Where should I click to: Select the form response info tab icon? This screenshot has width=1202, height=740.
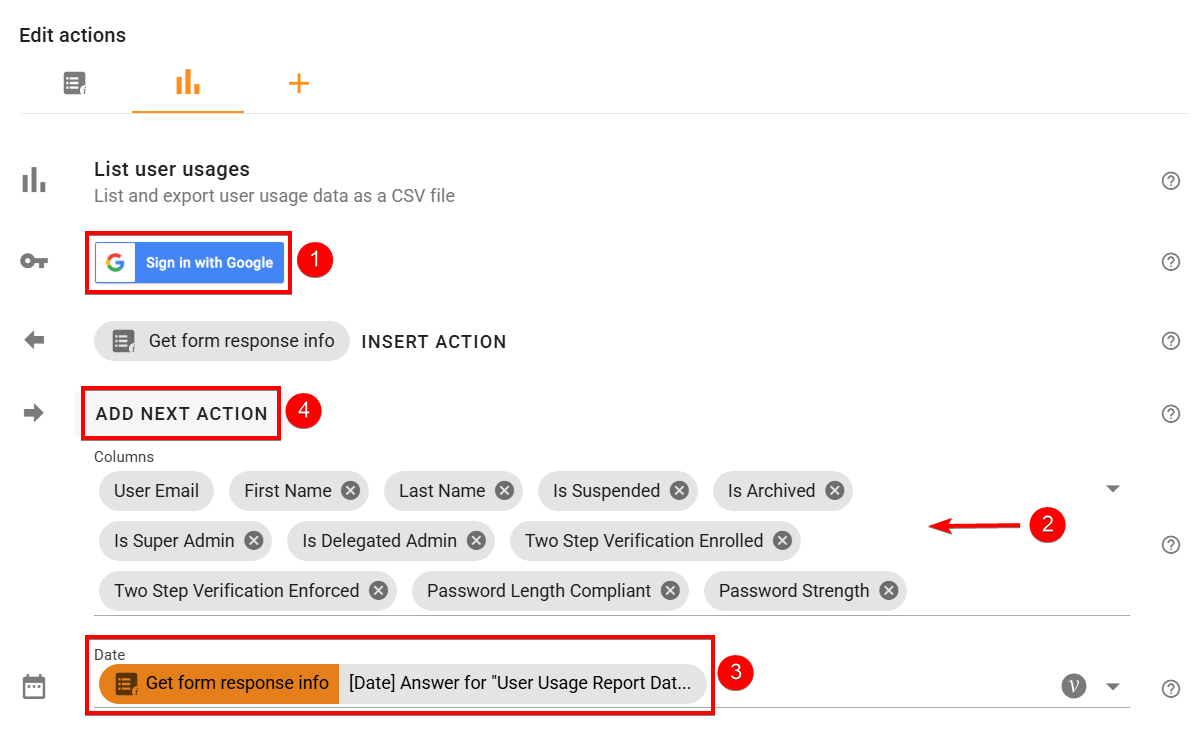coord(74,83)
